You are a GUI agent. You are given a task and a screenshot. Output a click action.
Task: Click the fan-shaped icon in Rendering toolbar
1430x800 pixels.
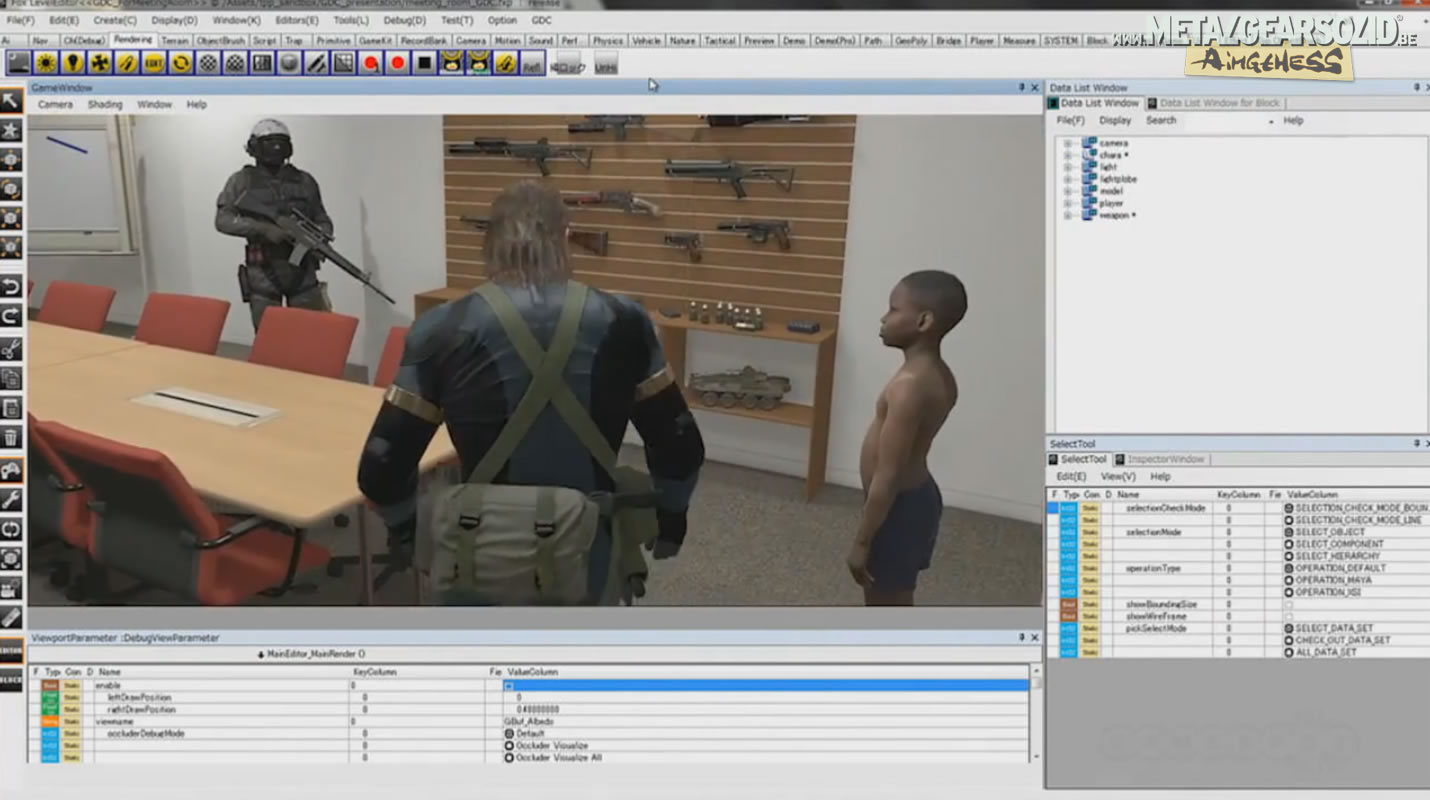click(100, 63)
